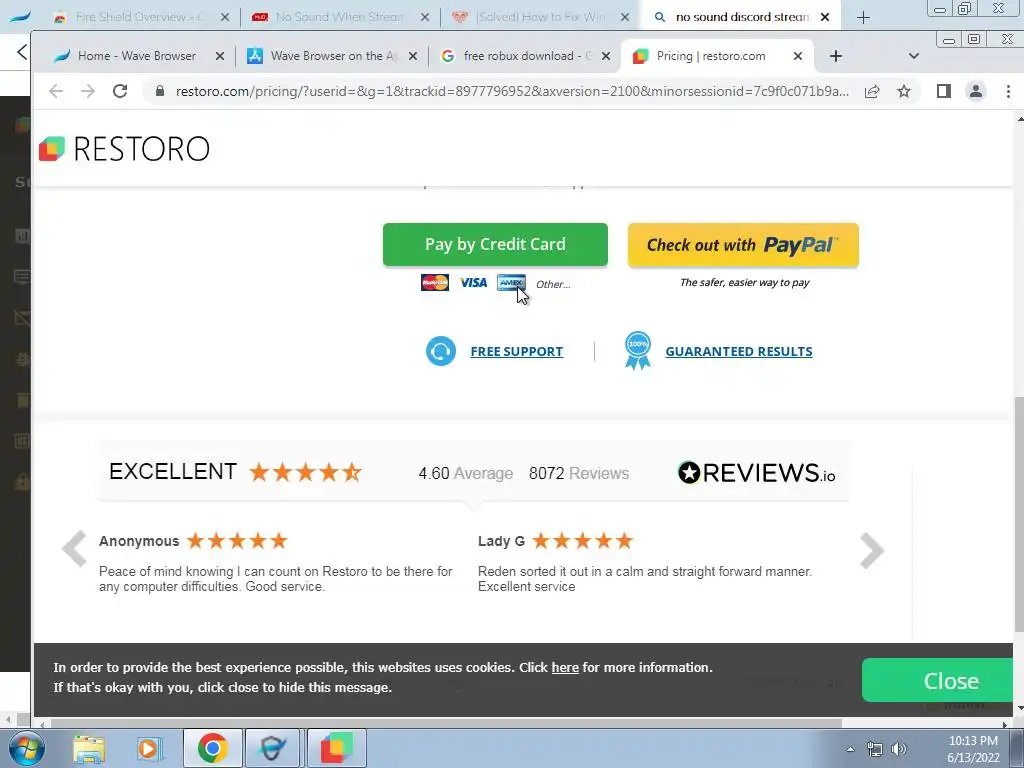Open Chrome profile avatar menu
1024x768 pixels.
pyautogui.click(x=976, y=91)
